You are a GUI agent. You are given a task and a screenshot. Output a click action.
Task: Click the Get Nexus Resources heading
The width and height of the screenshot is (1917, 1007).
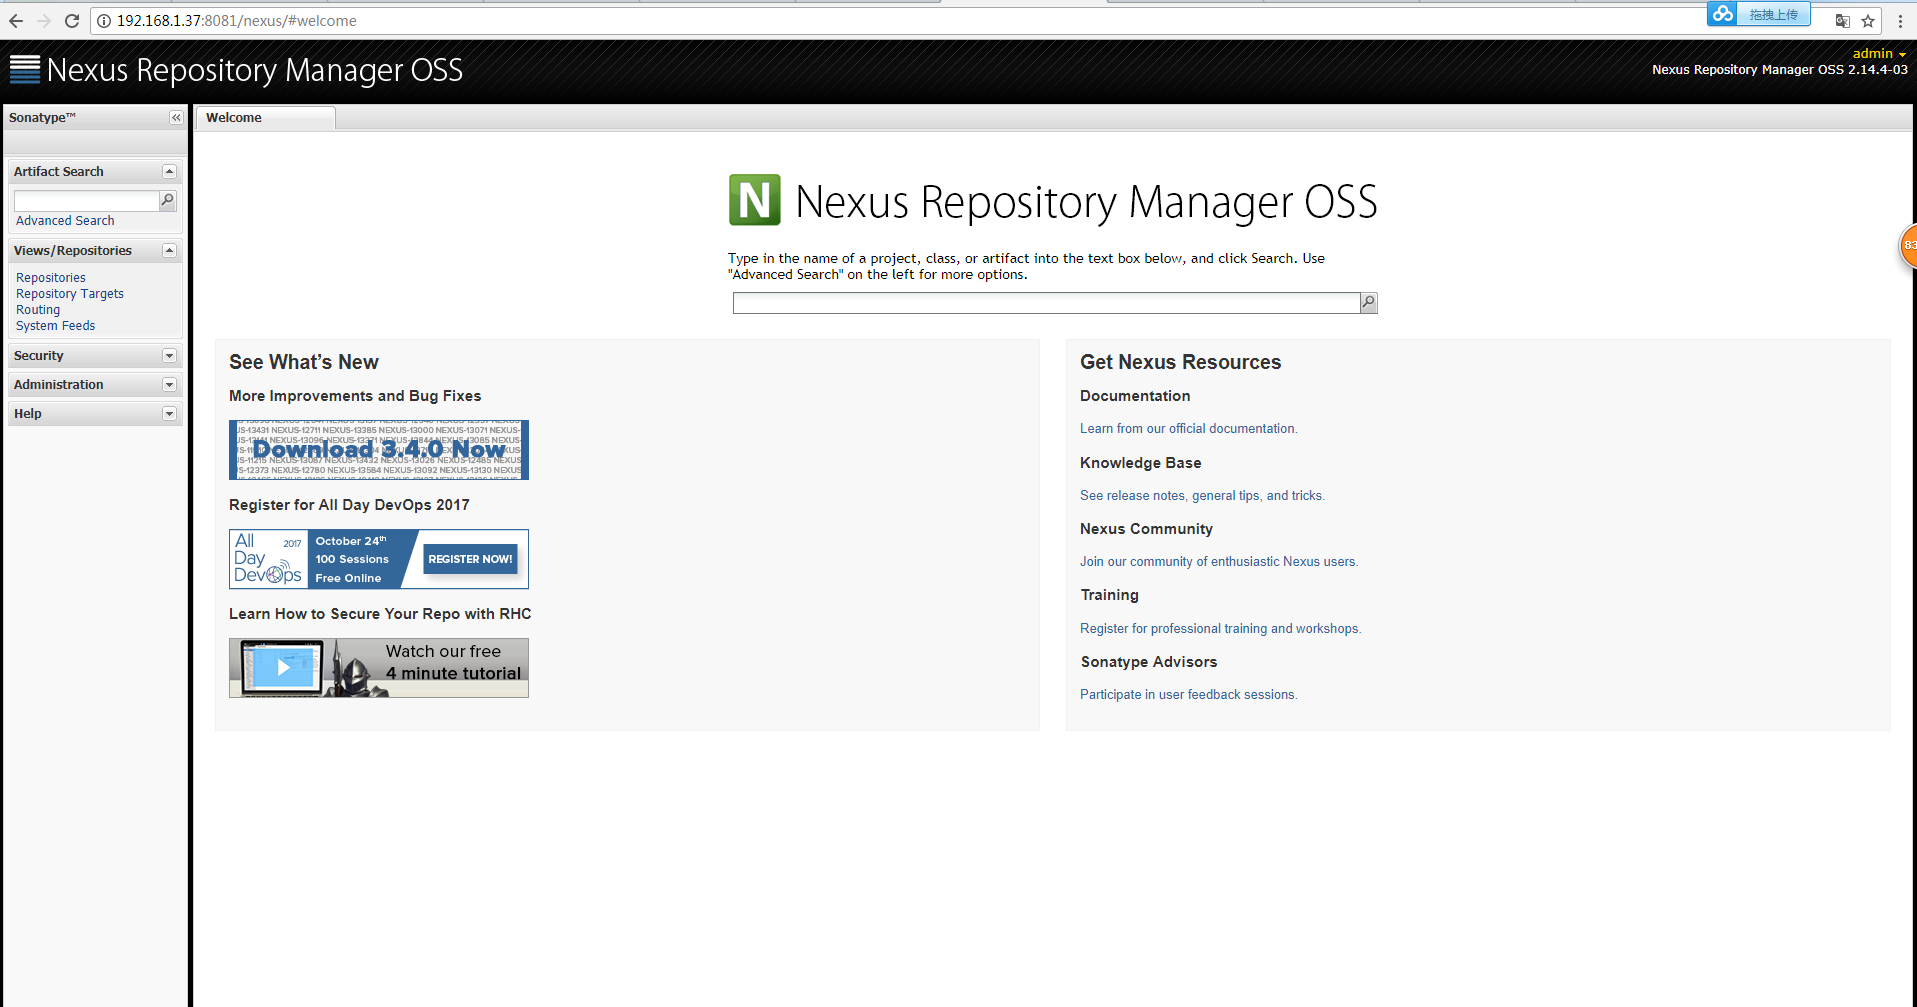pos(1180,362)
